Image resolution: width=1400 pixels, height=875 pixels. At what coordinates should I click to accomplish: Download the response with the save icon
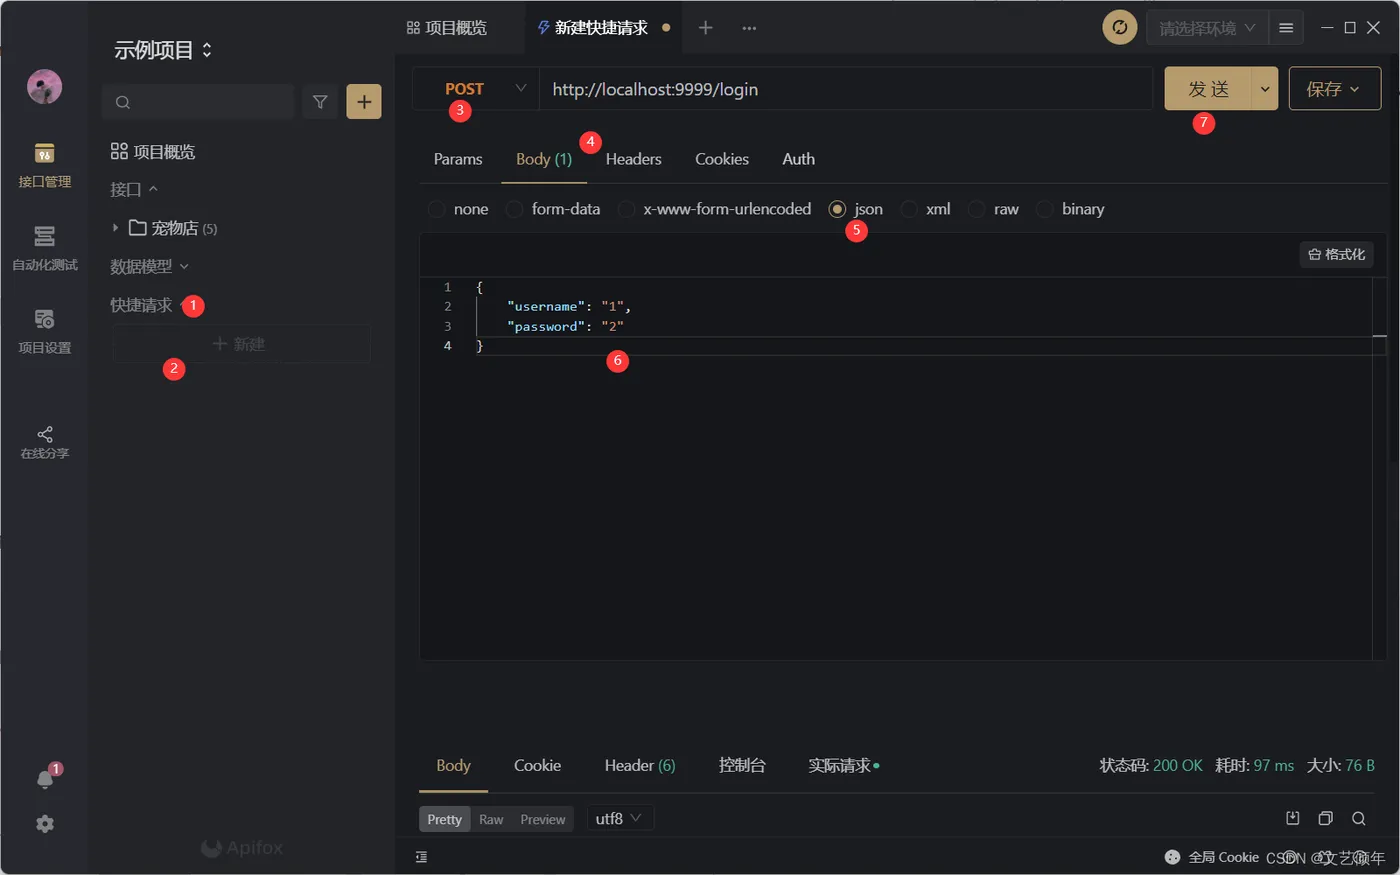click(1292, 818)
